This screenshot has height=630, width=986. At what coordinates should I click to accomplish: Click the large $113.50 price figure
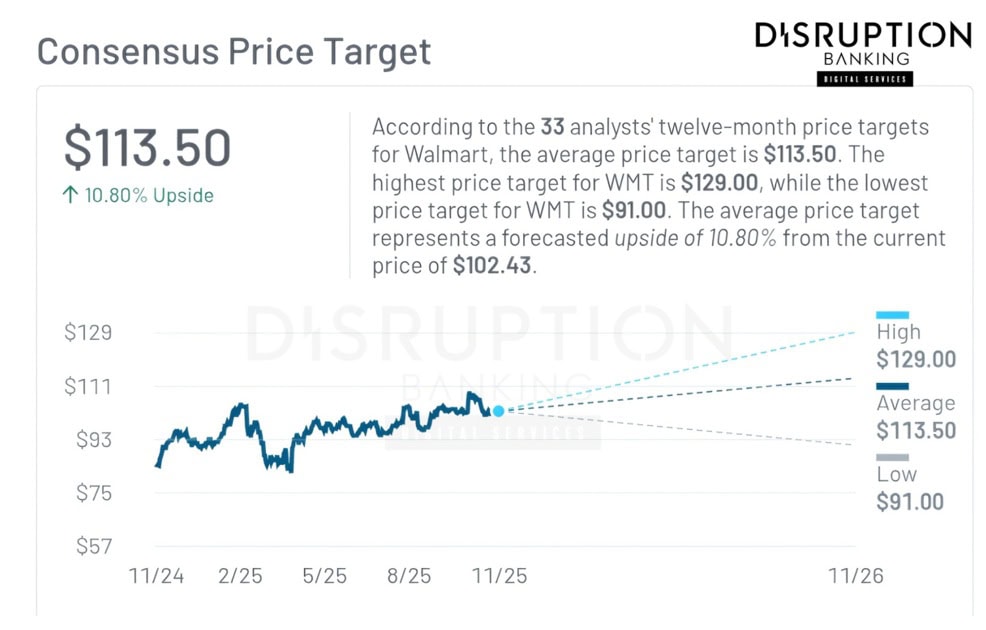(x=147, y=147)
